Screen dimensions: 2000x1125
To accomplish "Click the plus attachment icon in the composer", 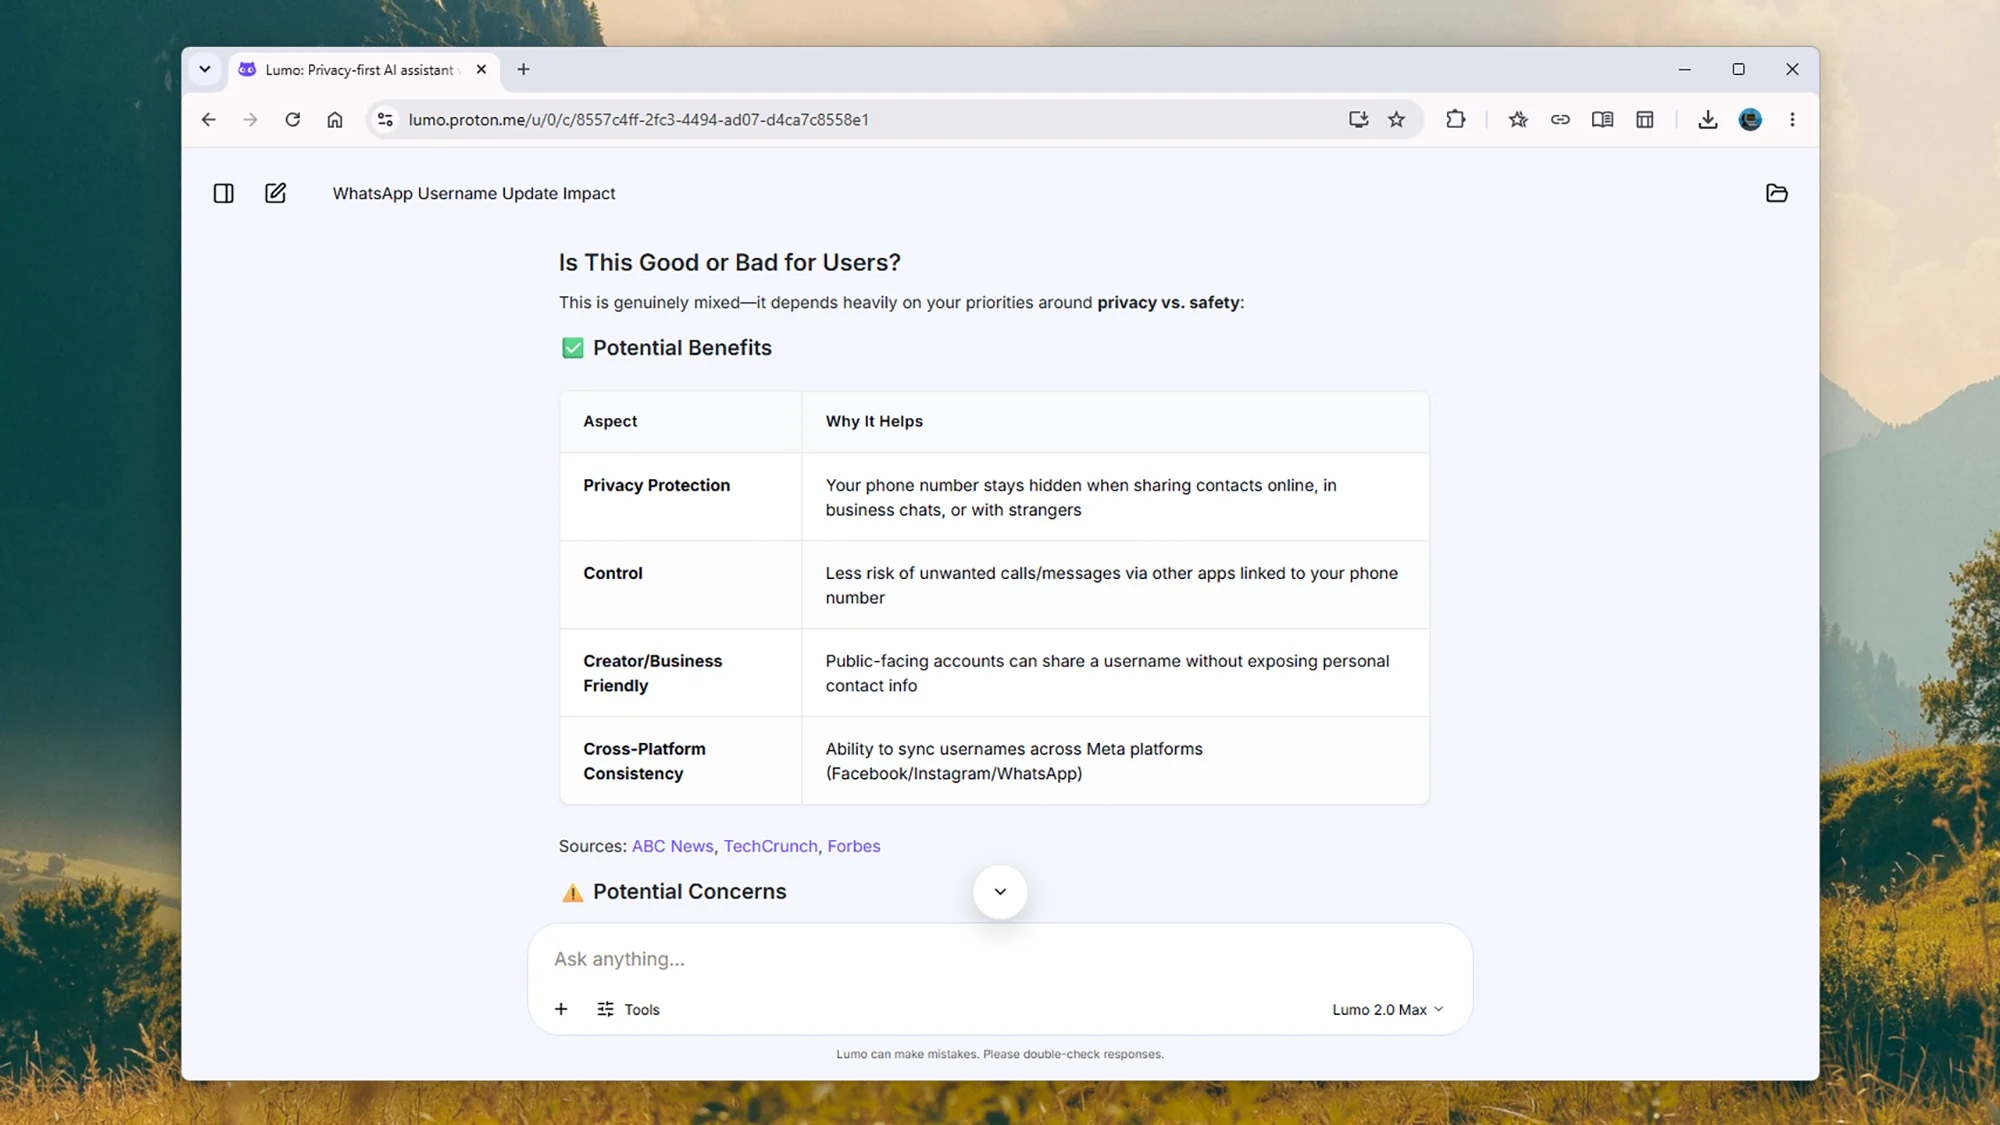I will (561, 1009).
